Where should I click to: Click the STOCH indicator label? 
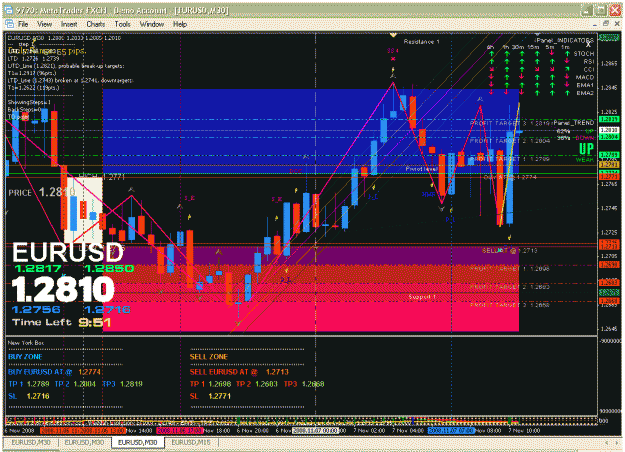(584, 53)
